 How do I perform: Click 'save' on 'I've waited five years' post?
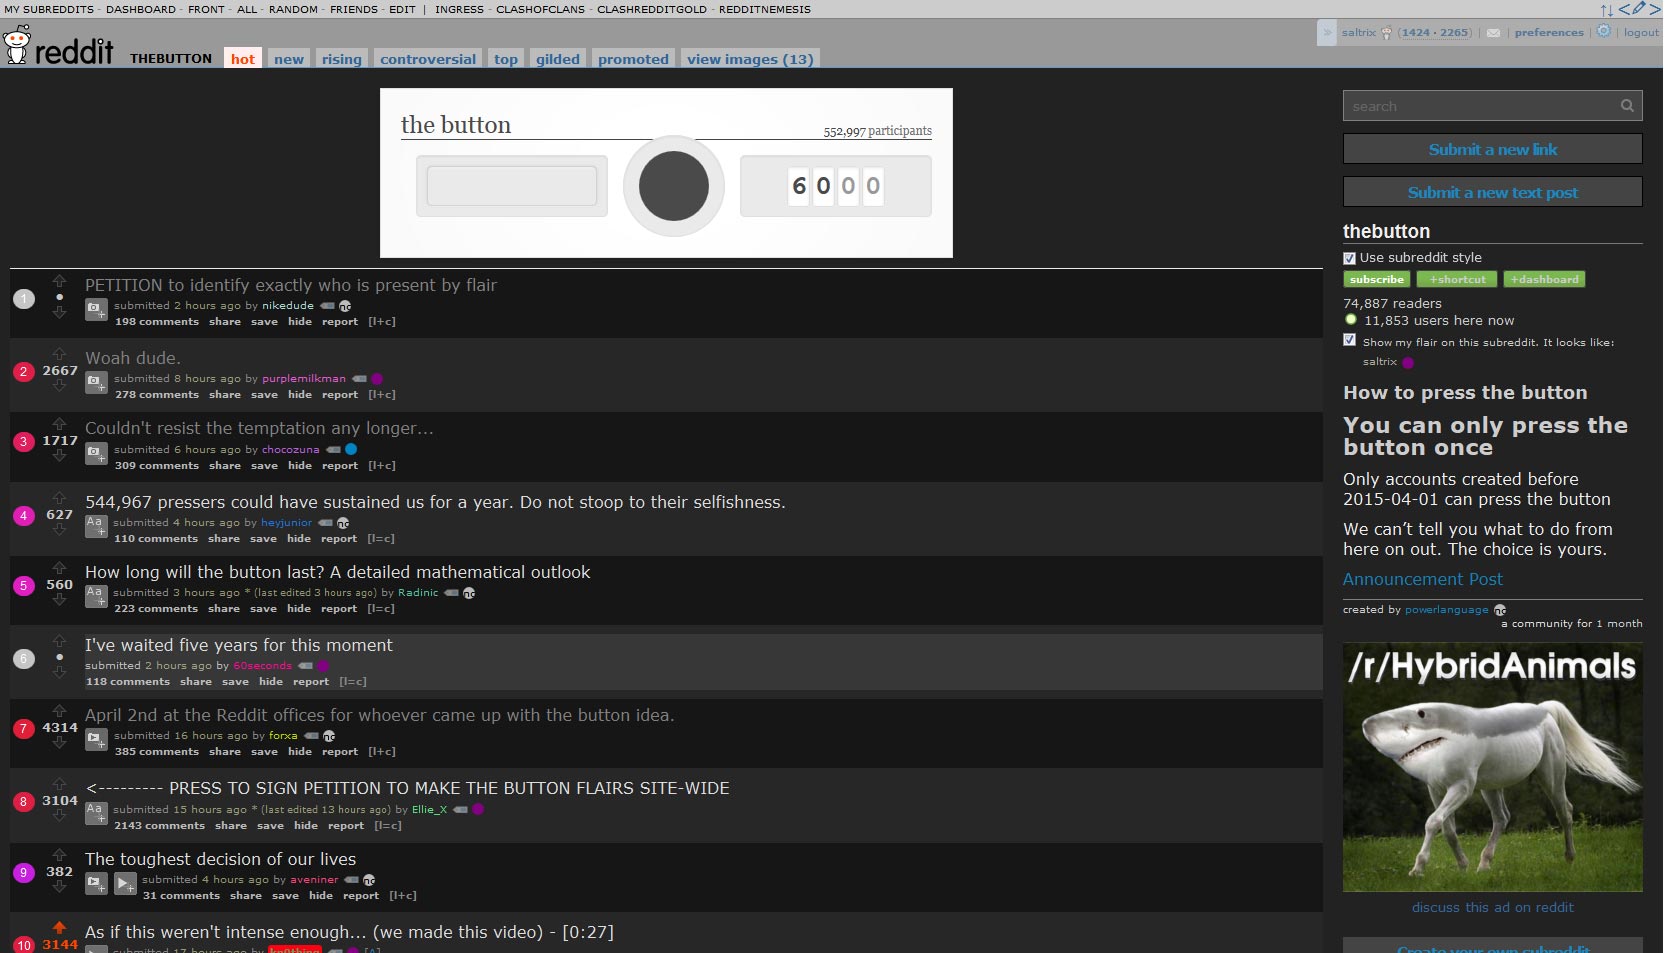[x=235, y=682]
